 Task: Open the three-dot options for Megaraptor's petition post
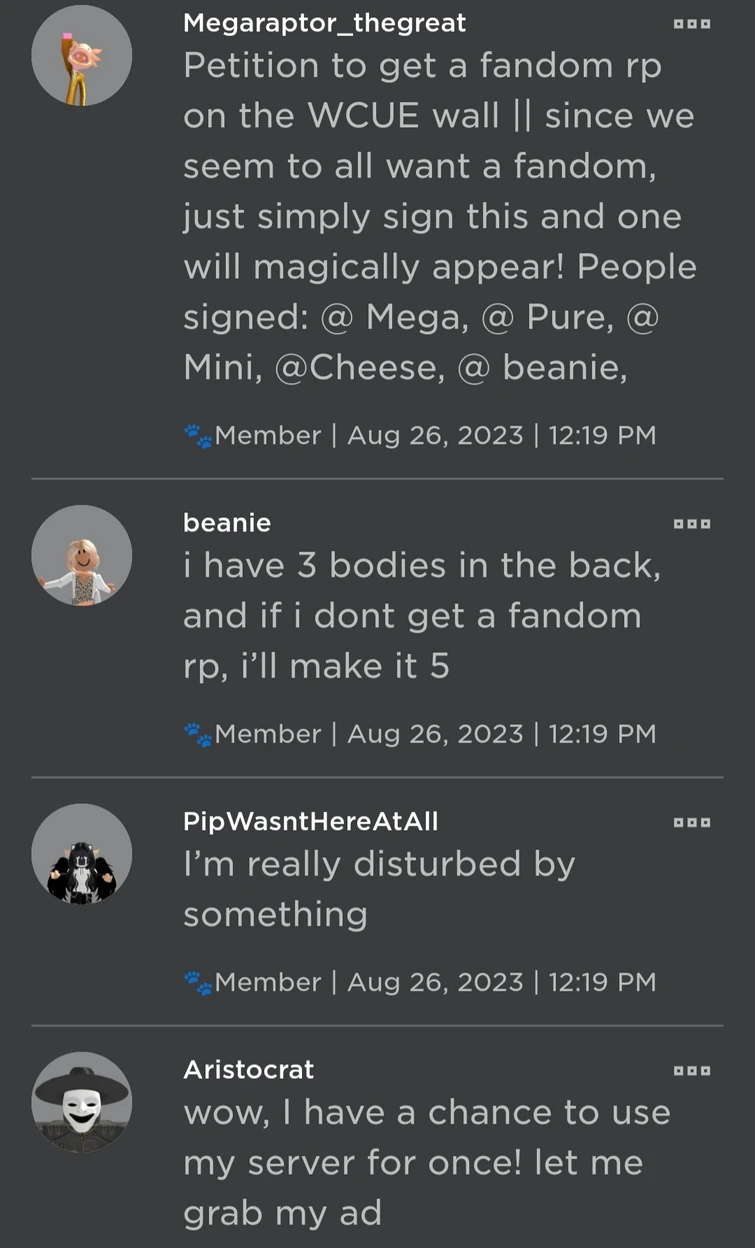[x=692, y=23]
